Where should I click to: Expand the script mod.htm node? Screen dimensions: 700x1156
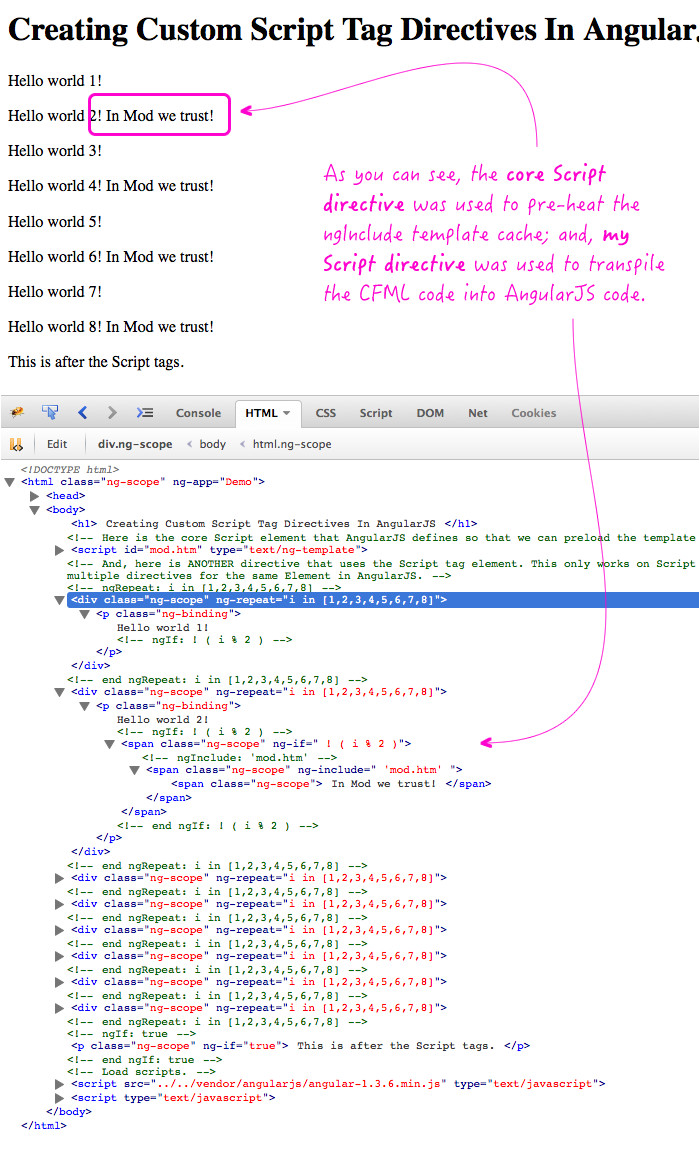(59, 550)
